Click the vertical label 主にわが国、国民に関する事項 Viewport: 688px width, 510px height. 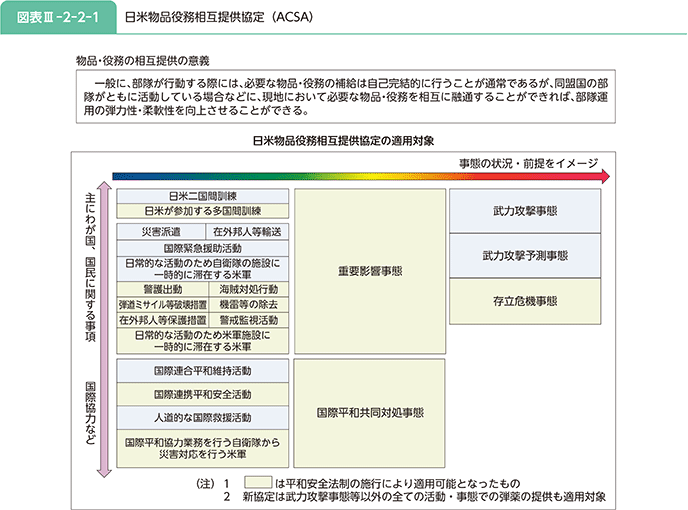90,268
